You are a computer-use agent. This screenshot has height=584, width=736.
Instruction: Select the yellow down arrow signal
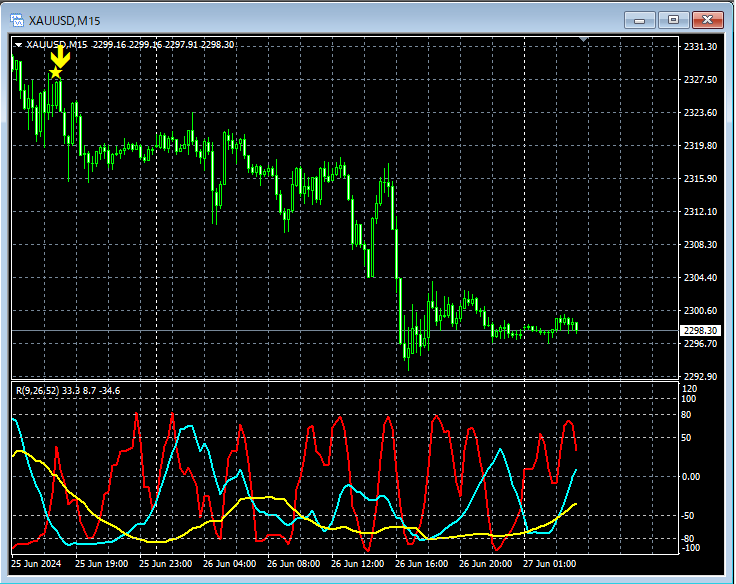point(60,56)
